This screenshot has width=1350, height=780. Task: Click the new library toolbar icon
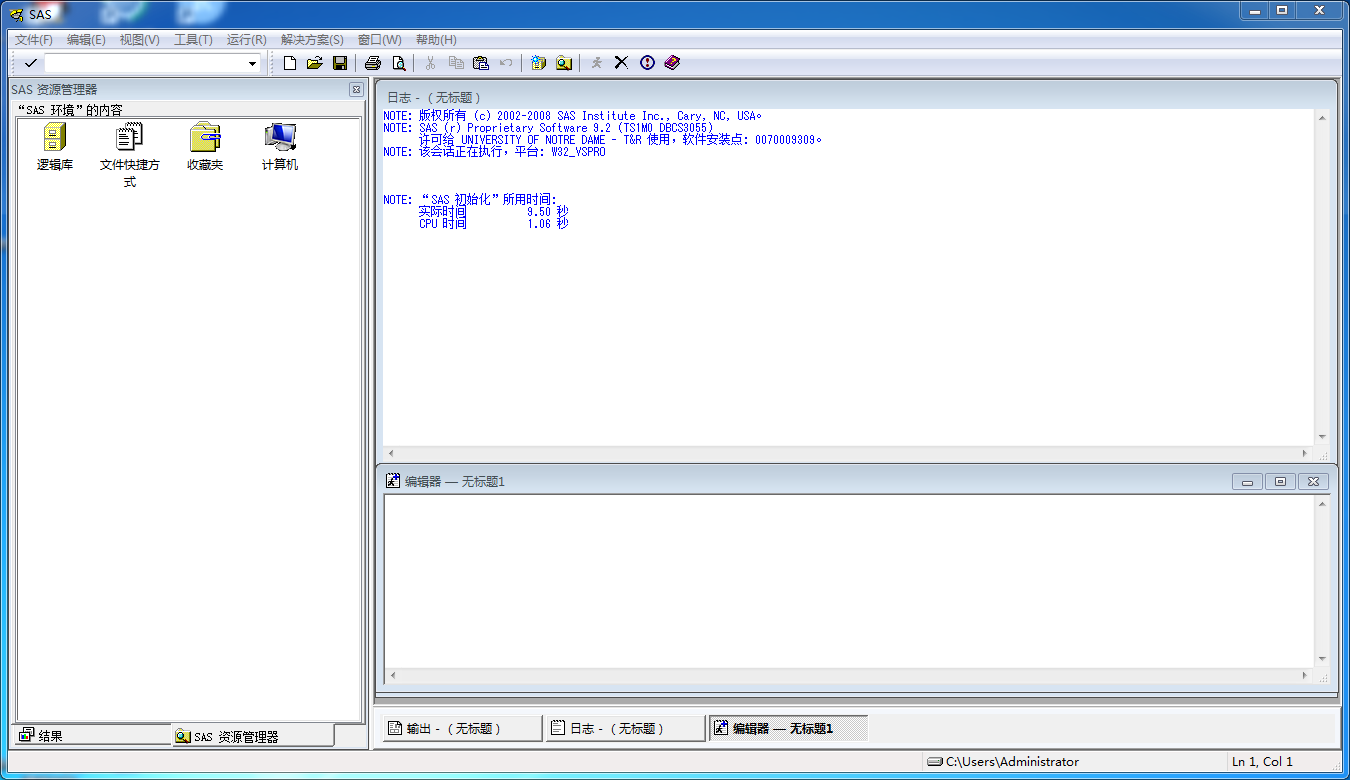(539, 63)
